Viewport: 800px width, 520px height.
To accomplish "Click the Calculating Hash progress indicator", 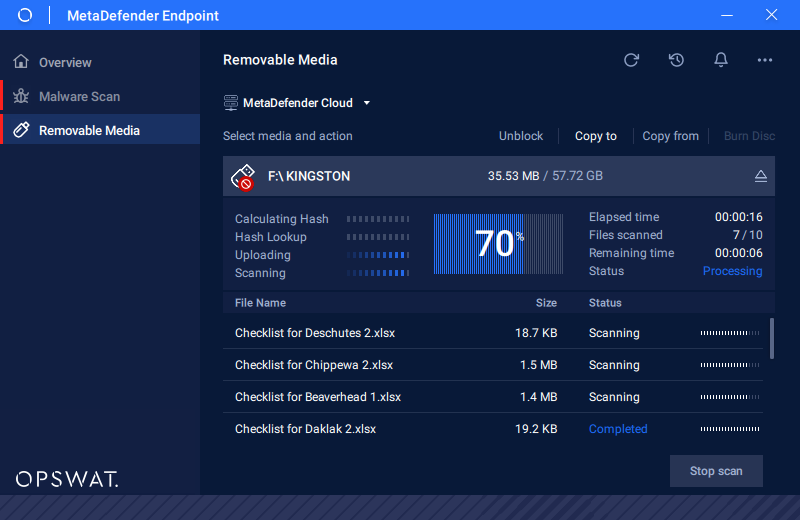I will click(378, 219).
